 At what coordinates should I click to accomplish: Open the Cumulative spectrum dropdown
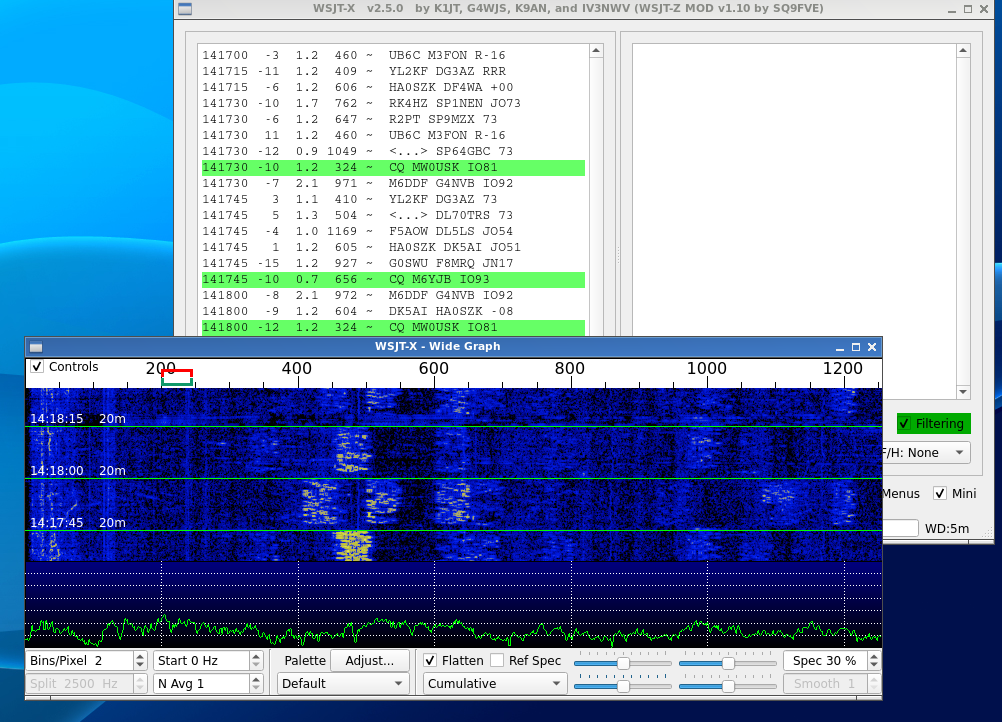[x=495, y=684]
